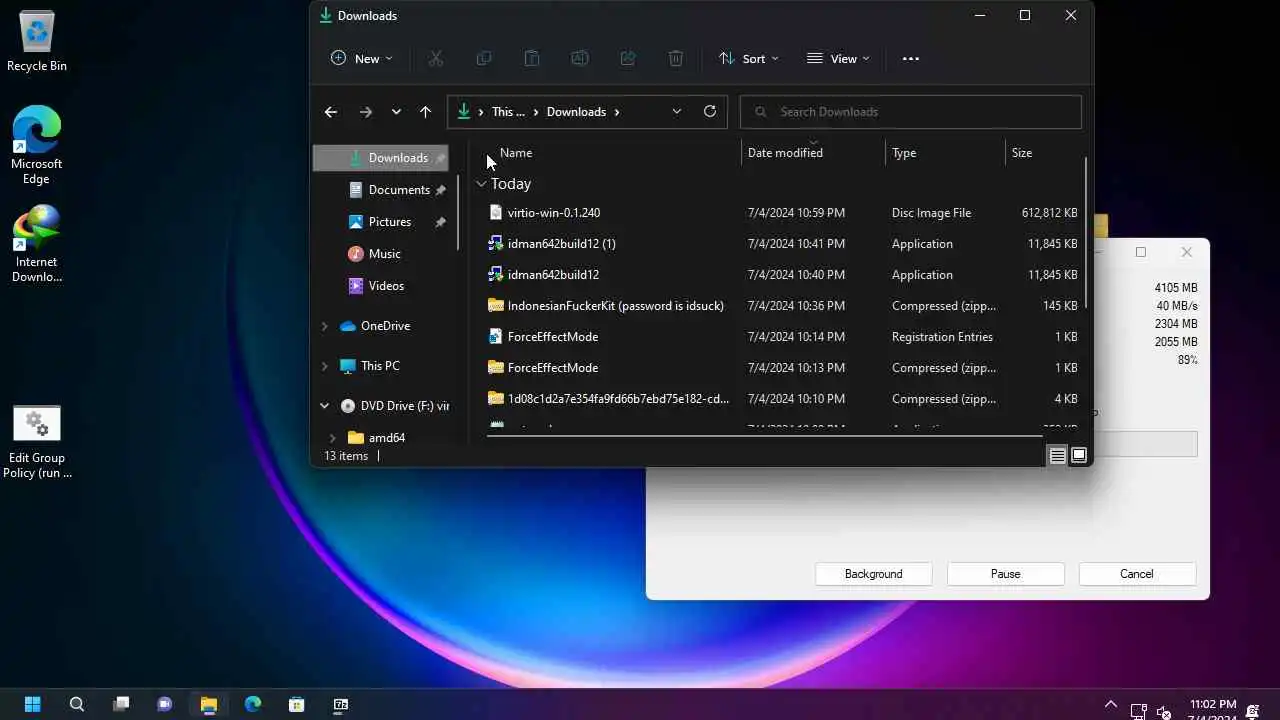
Task: Expand the address bar history dropdown
Action: (677, 112)
